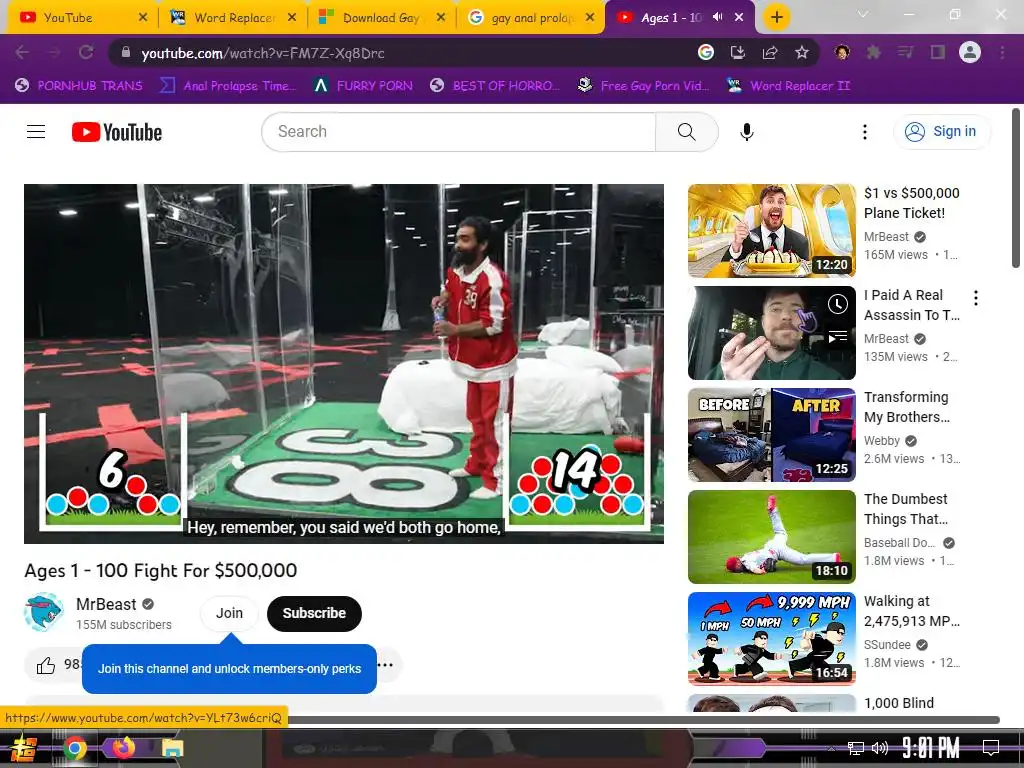Open MrBeast channel name link
This screenshot has height=768, width=1024.
[106, 604]
